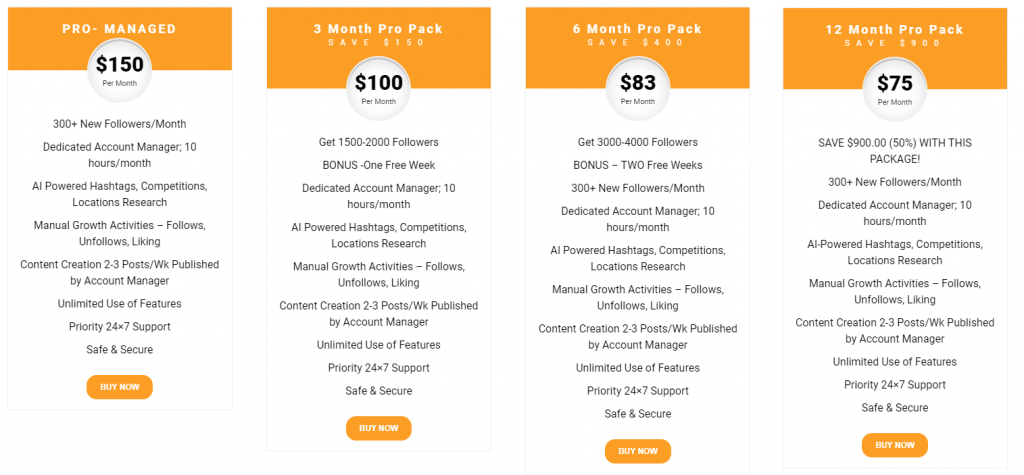Click the $100 per month price circle
Screen dimensions: 1024x475
pos(378,88)
